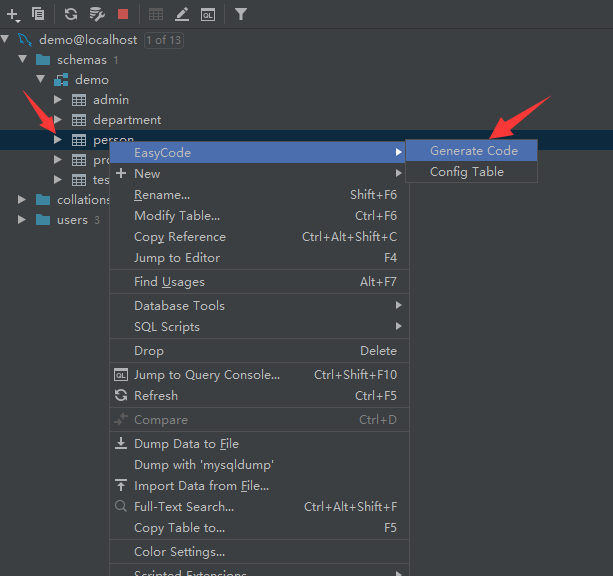Image resolution: width=613 pixels, height=576 pixels.
Task: Click the Duplicate data source icon
Action: click(x=38, y=14)
